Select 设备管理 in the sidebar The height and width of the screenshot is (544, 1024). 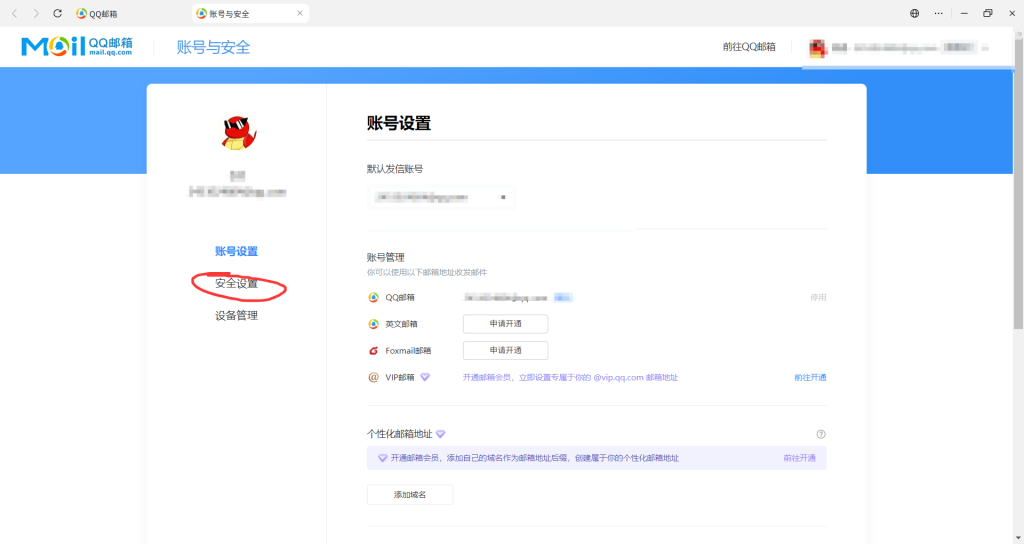[x=236, y=316]
